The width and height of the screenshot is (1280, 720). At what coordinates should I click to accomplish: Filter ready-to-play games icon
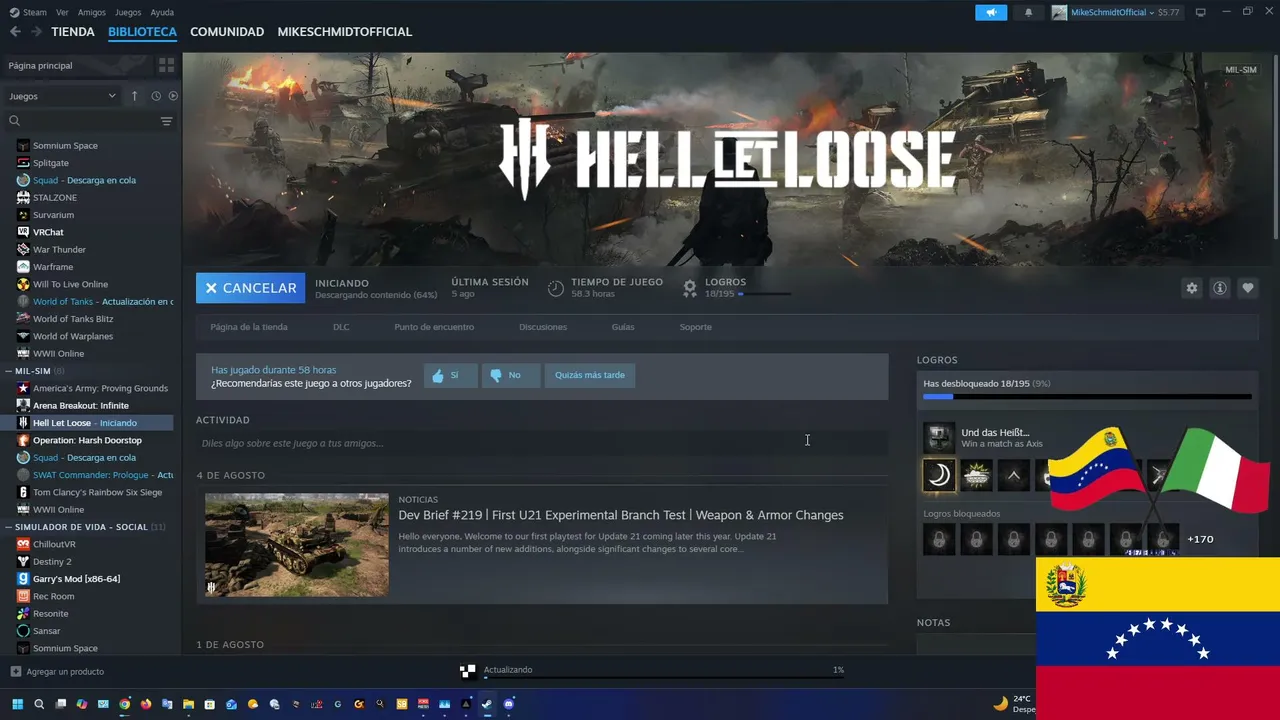click(x=173, y=96)
